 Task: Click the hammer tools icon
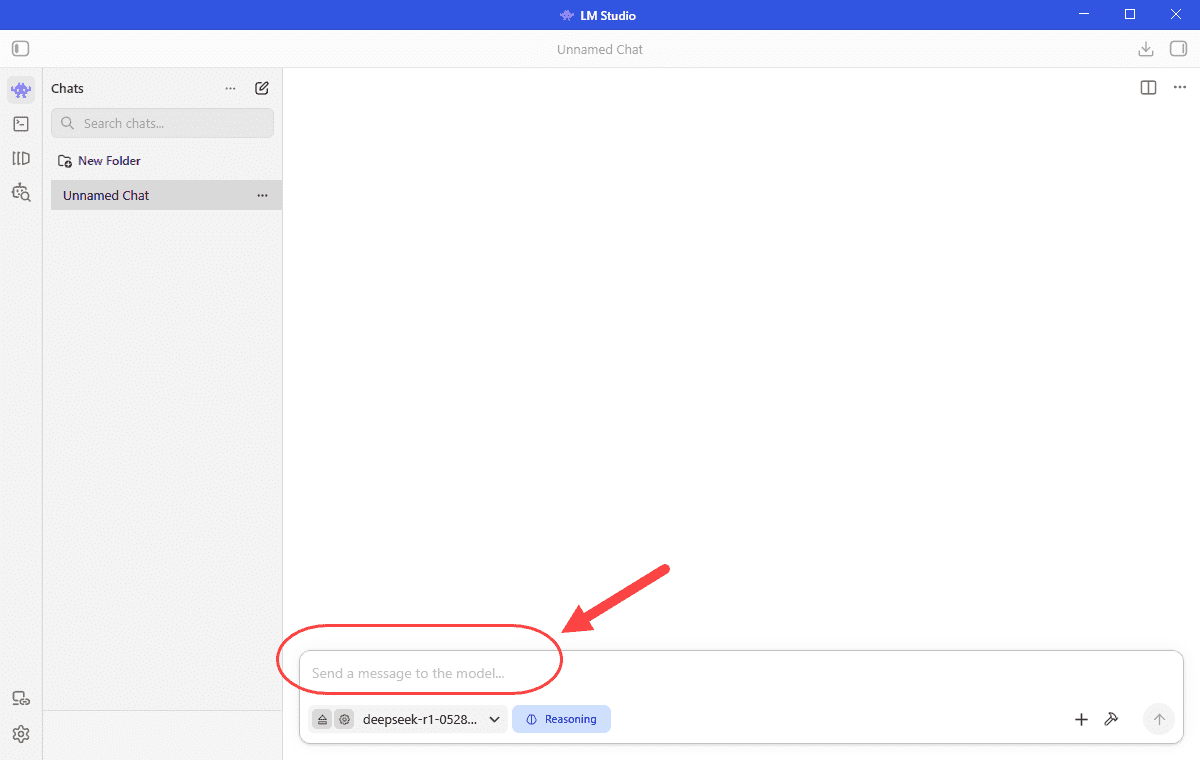click(1110, 719)
